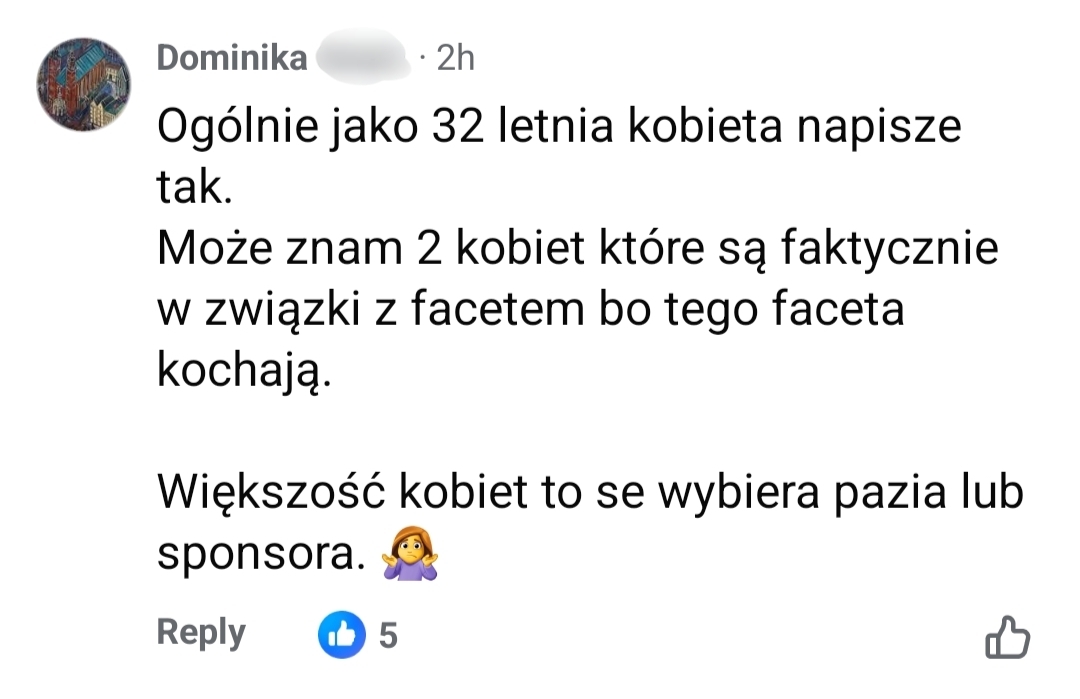The width and height of the screenshot is (1080, 699).
Task: Select the line starting with Większość kobiet
Action: [590, 492]
